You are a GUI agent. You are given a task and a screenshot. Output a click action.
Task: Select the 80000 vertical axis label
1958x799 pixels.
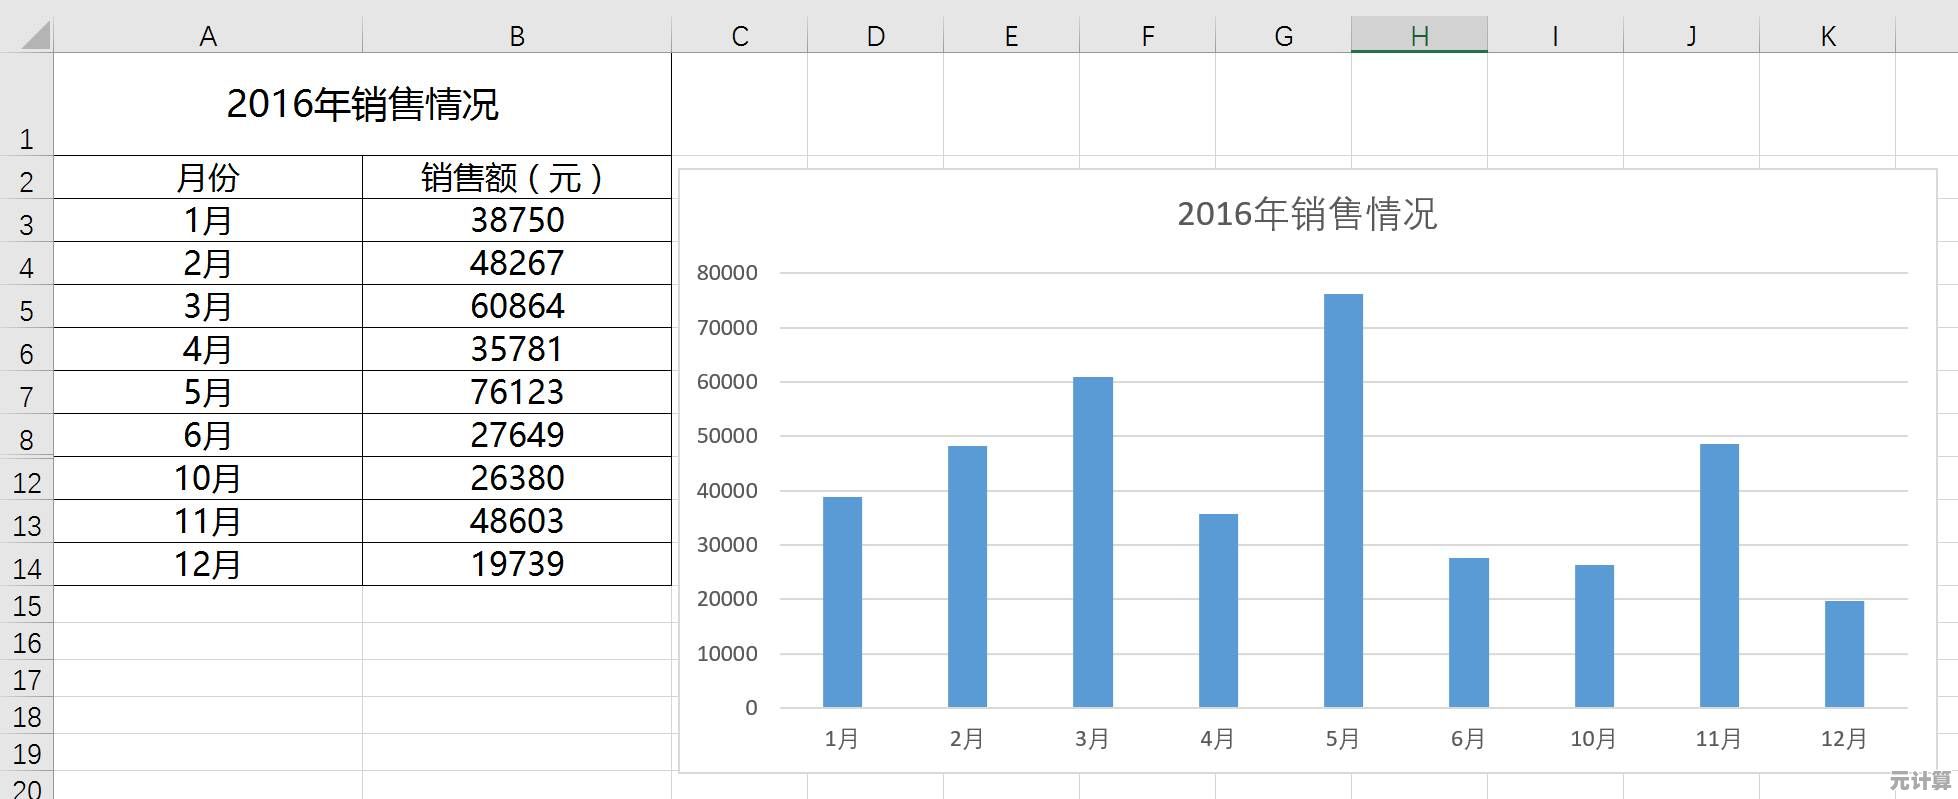click(x=727, y=273)
